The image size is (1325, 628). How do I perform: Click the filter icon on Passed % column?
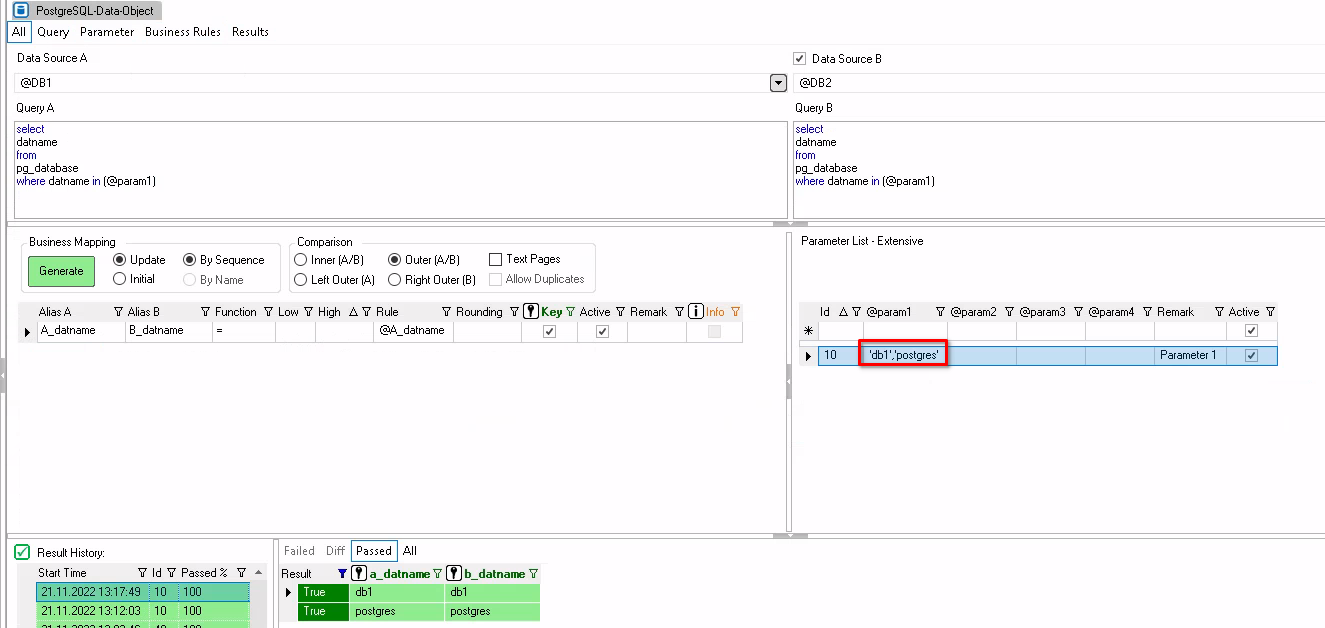pyautogui.click(x=241, y=573)
